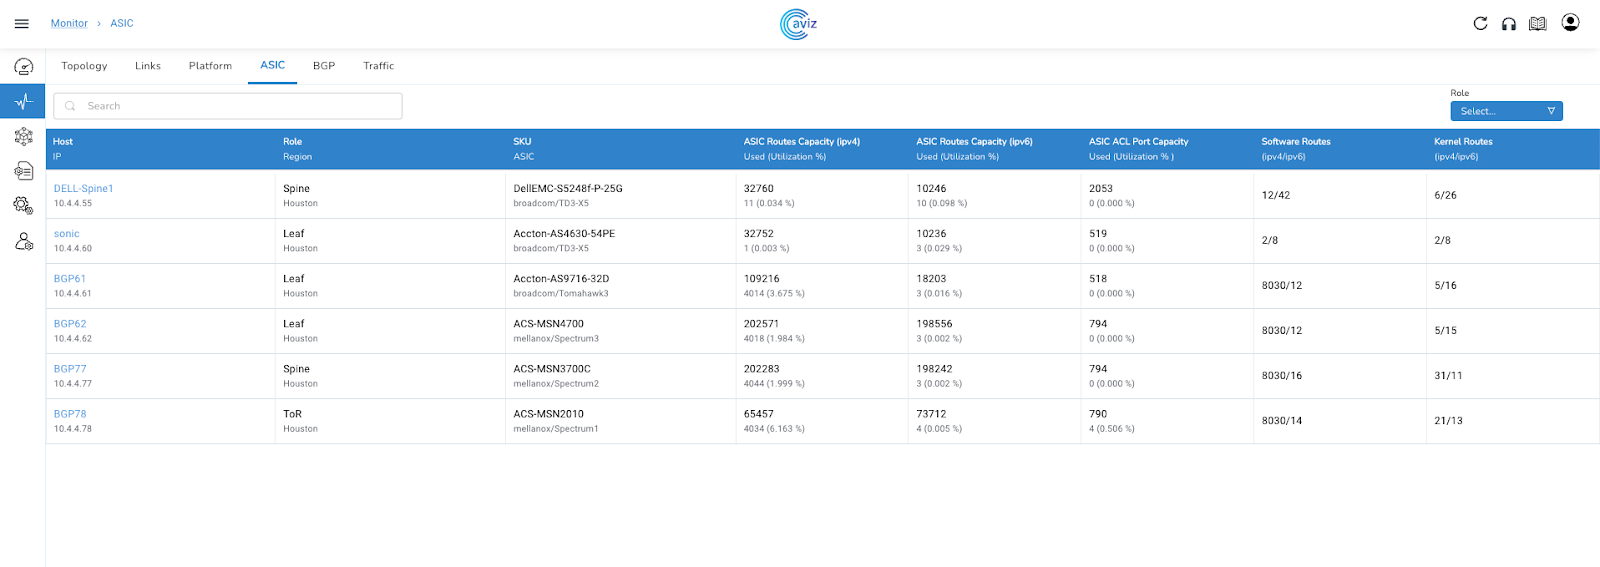Viewport: 1600px width, 567px height.
Task: Switch to the Topology tab
Action: [x=84, y=66]
